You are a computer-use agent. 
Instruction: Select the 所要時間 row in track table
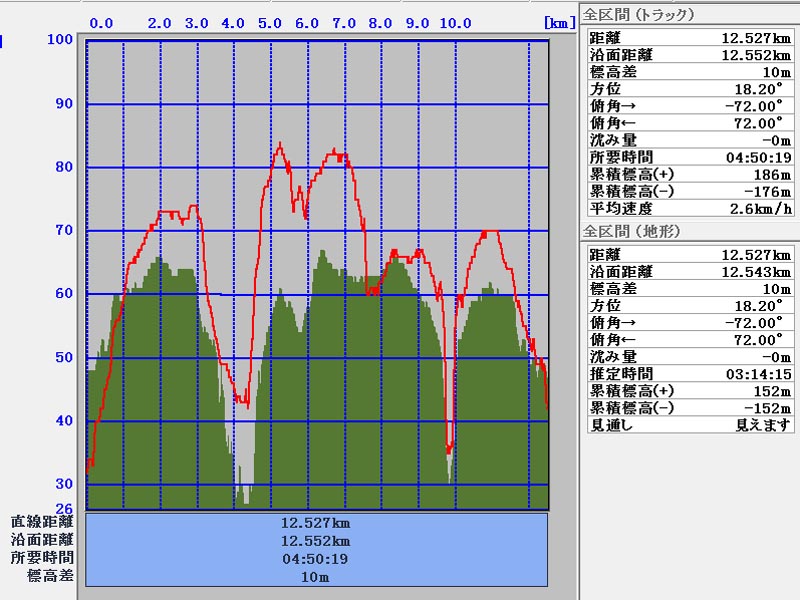click(x=688, y=157)
